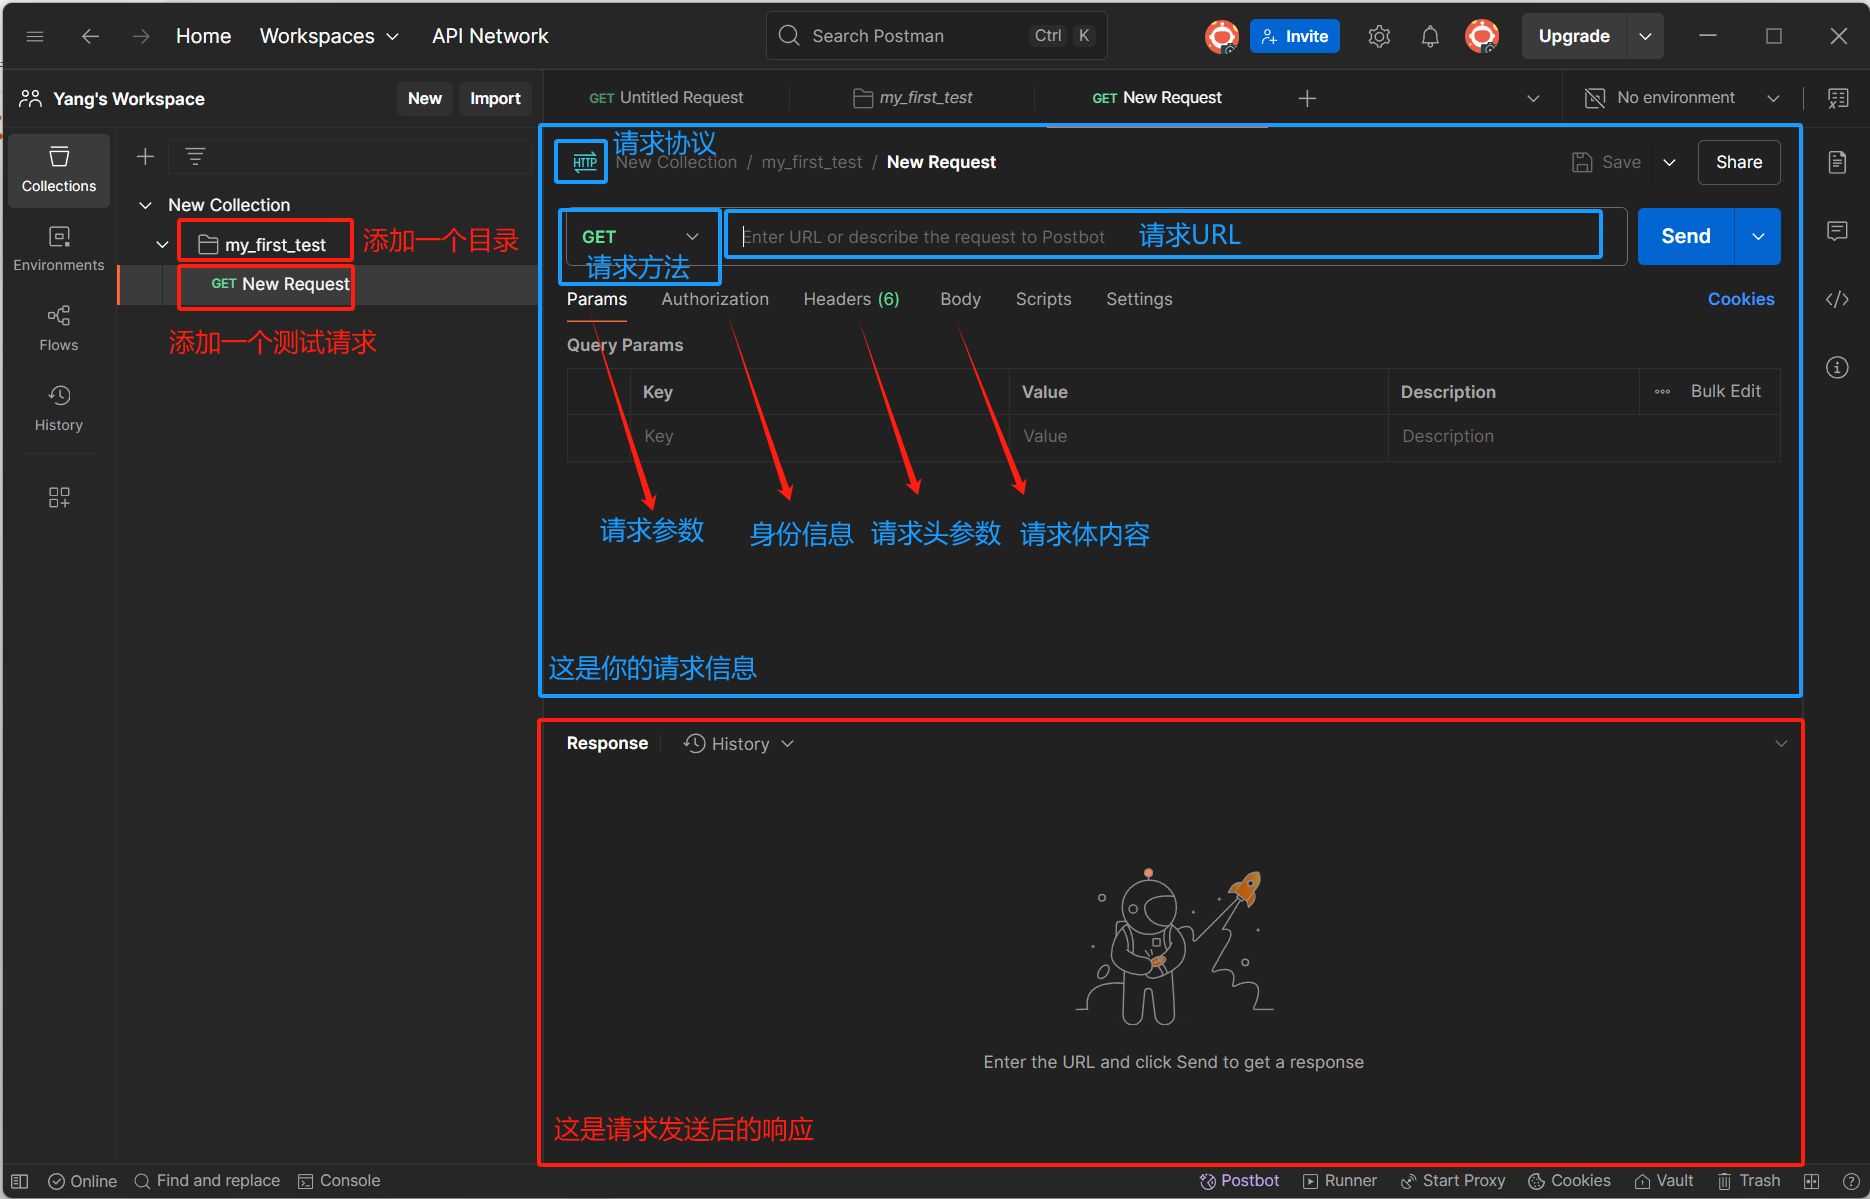Viewport: 1870px width, 1199px height.
Task: Open the GET method dropdown
Action: tap(640, 237)
